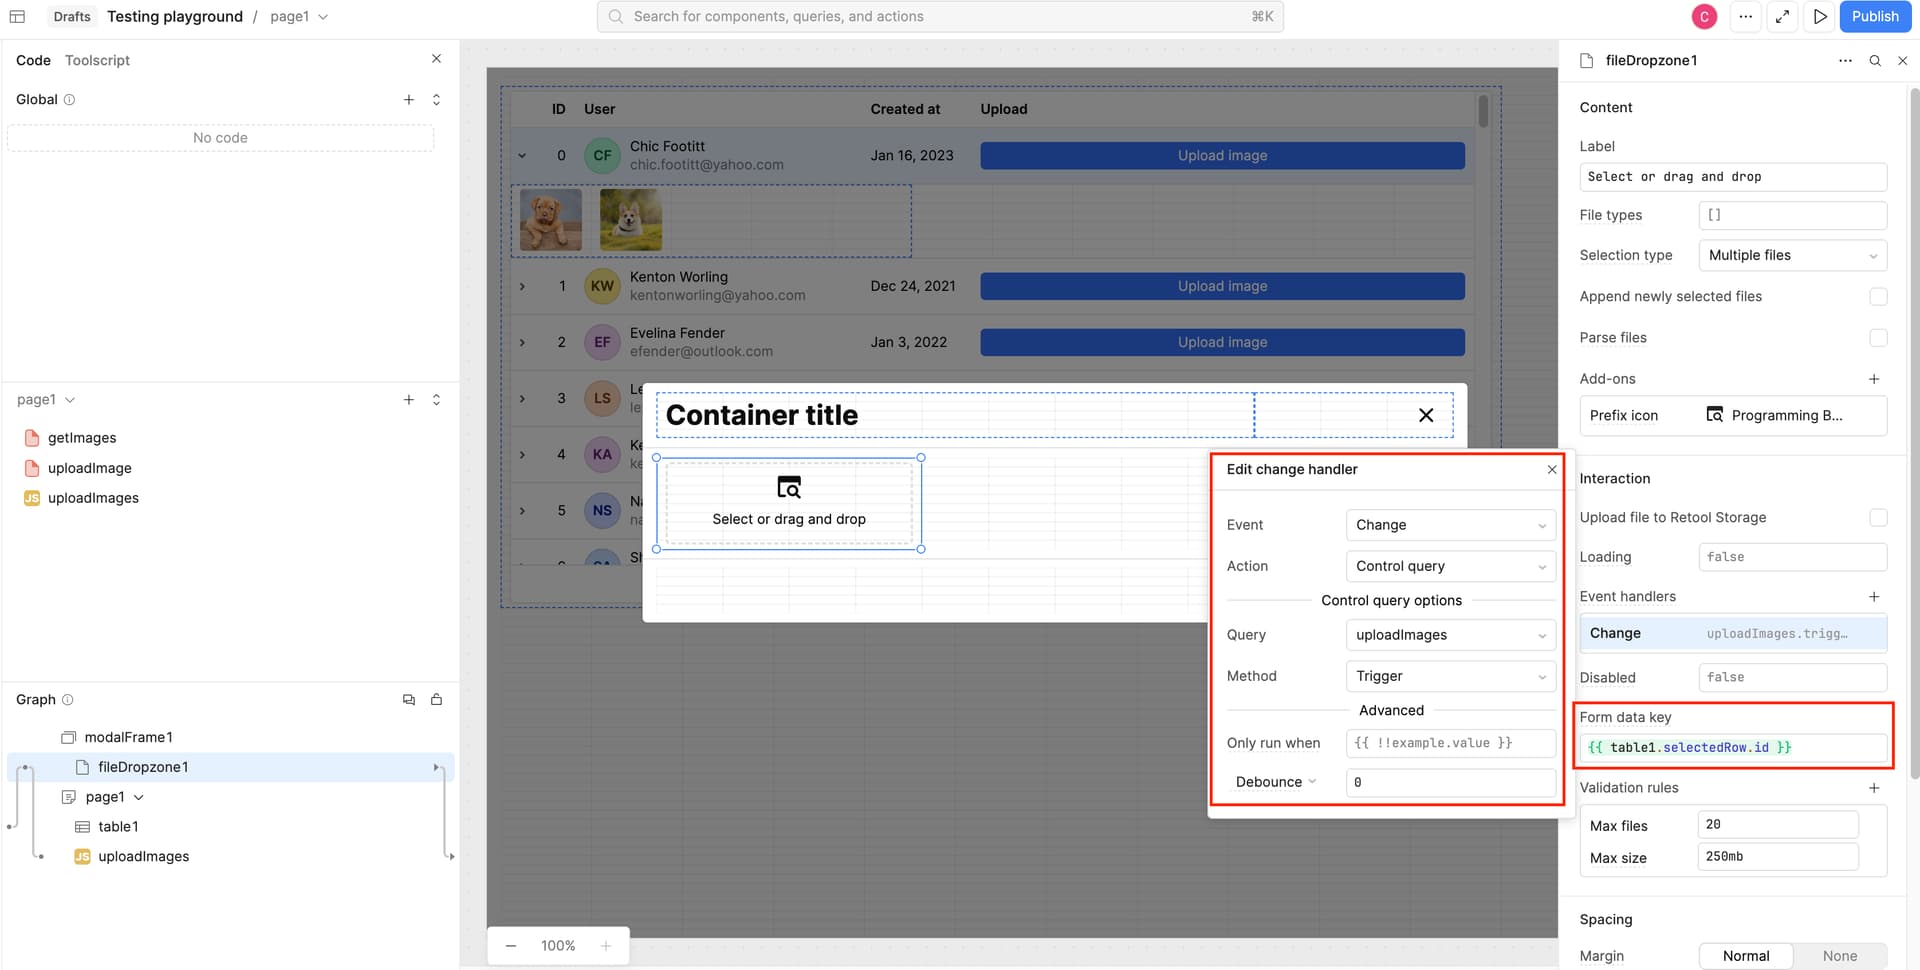Enable Append newly selected files checkbox
The width and height of the screenshot is (1920, 970).
(1878, 297)
